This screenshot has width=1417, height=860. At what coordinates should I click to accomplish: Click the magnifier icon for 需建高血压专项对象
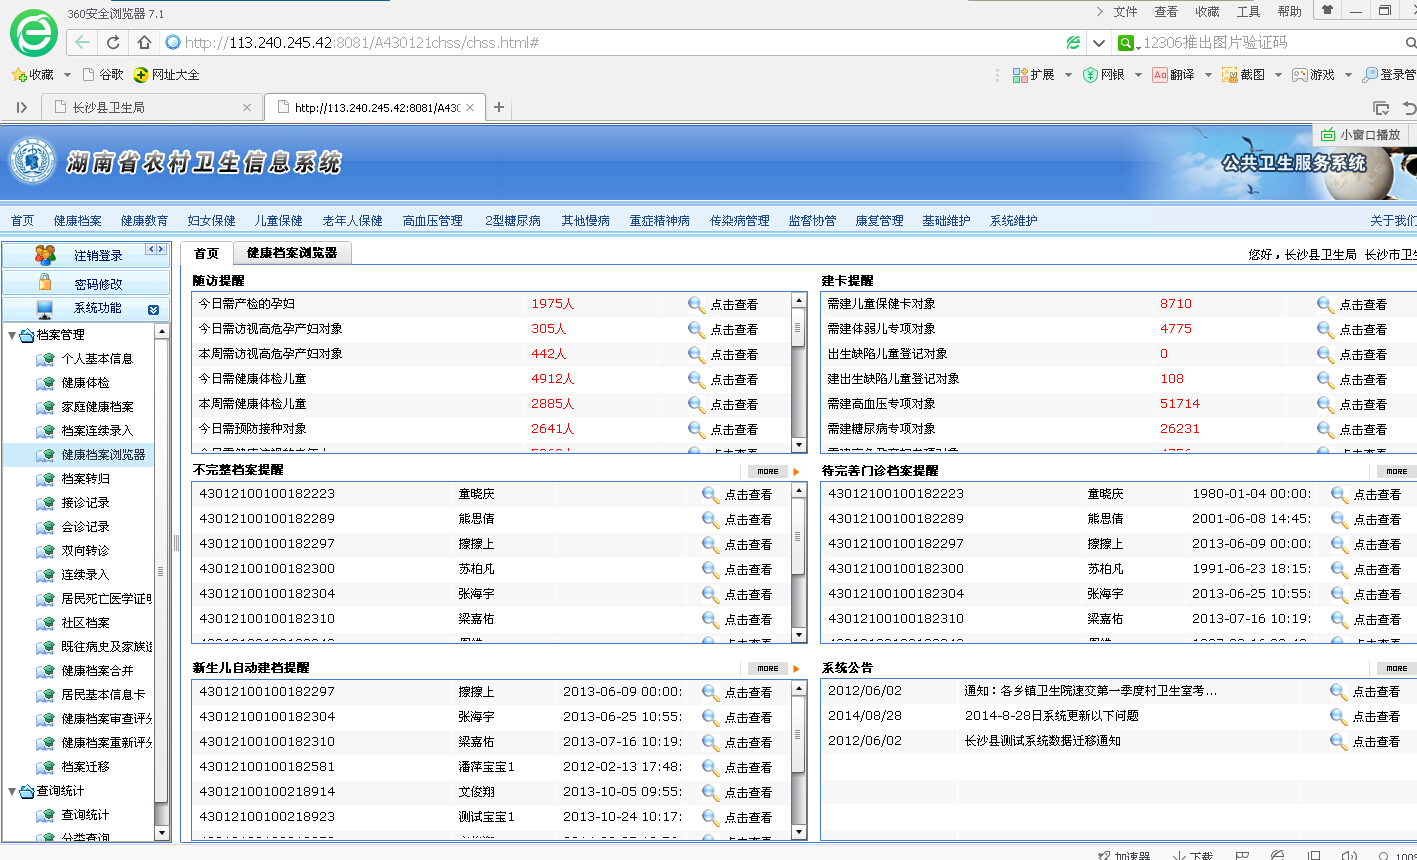point(1326,404)
